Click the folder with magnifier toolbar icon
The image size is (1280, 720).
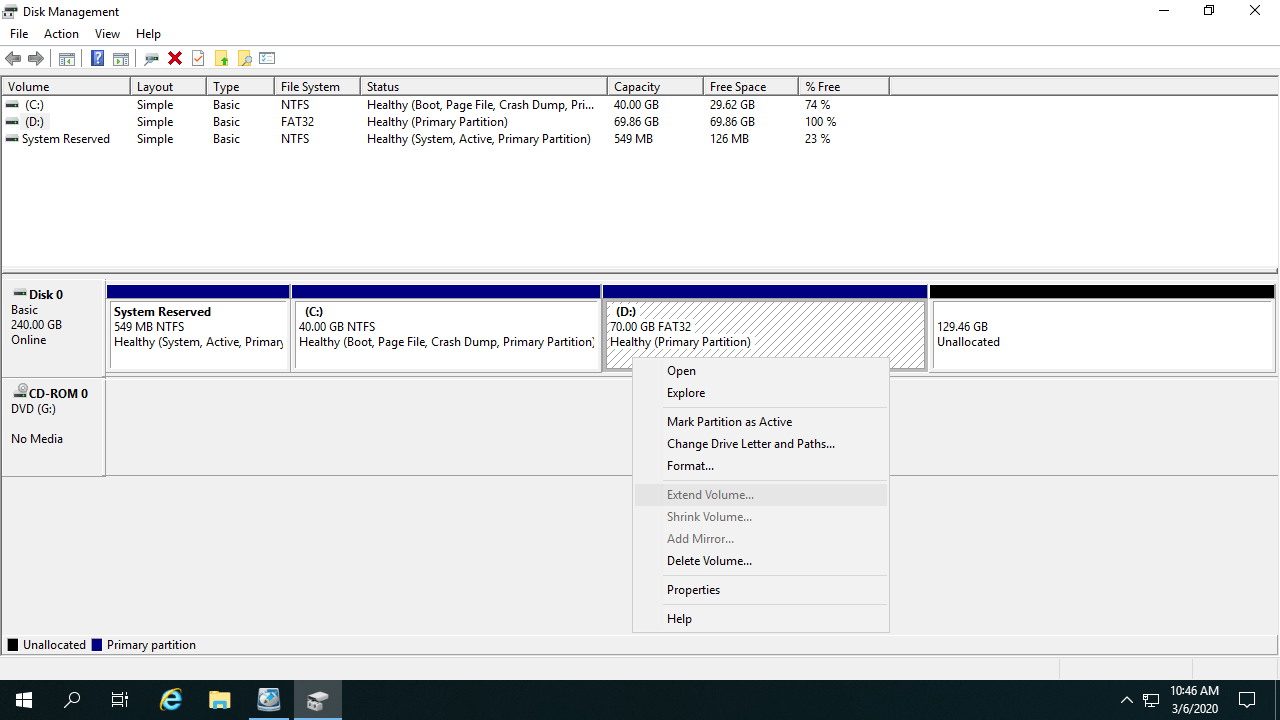244,58
